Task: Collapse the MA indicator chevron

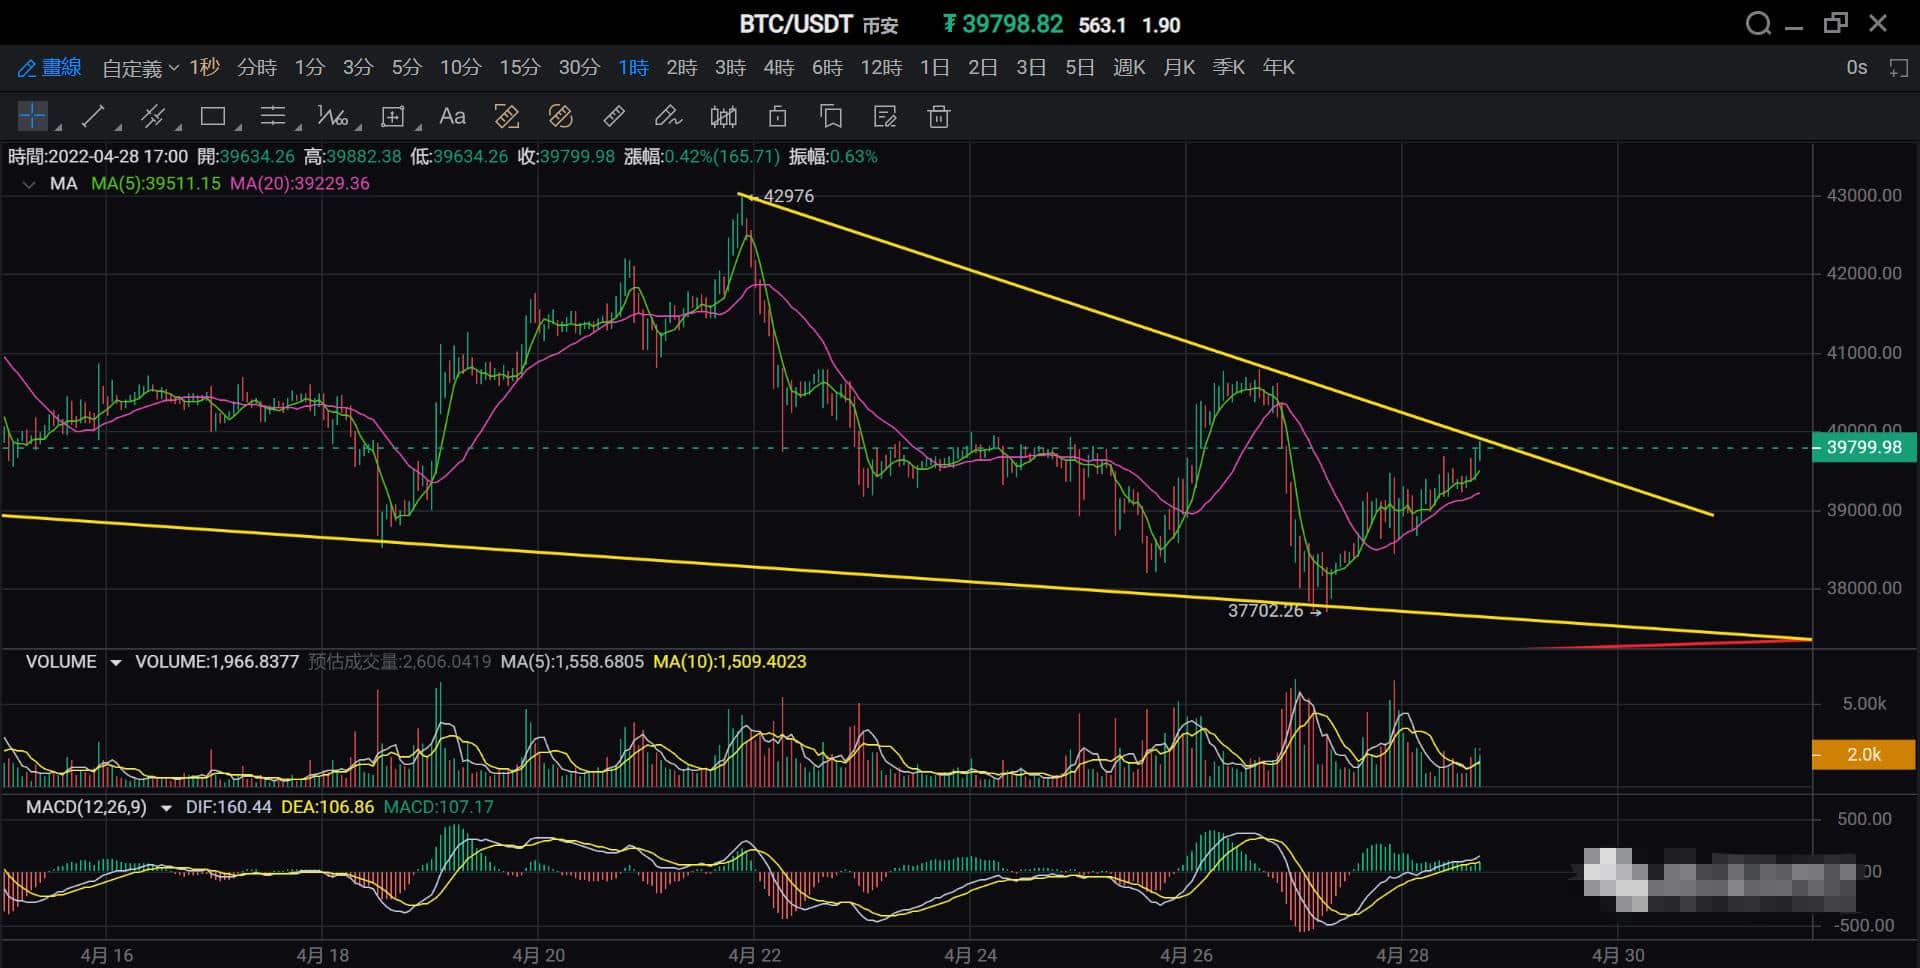Action: click(x=29, y=184)
